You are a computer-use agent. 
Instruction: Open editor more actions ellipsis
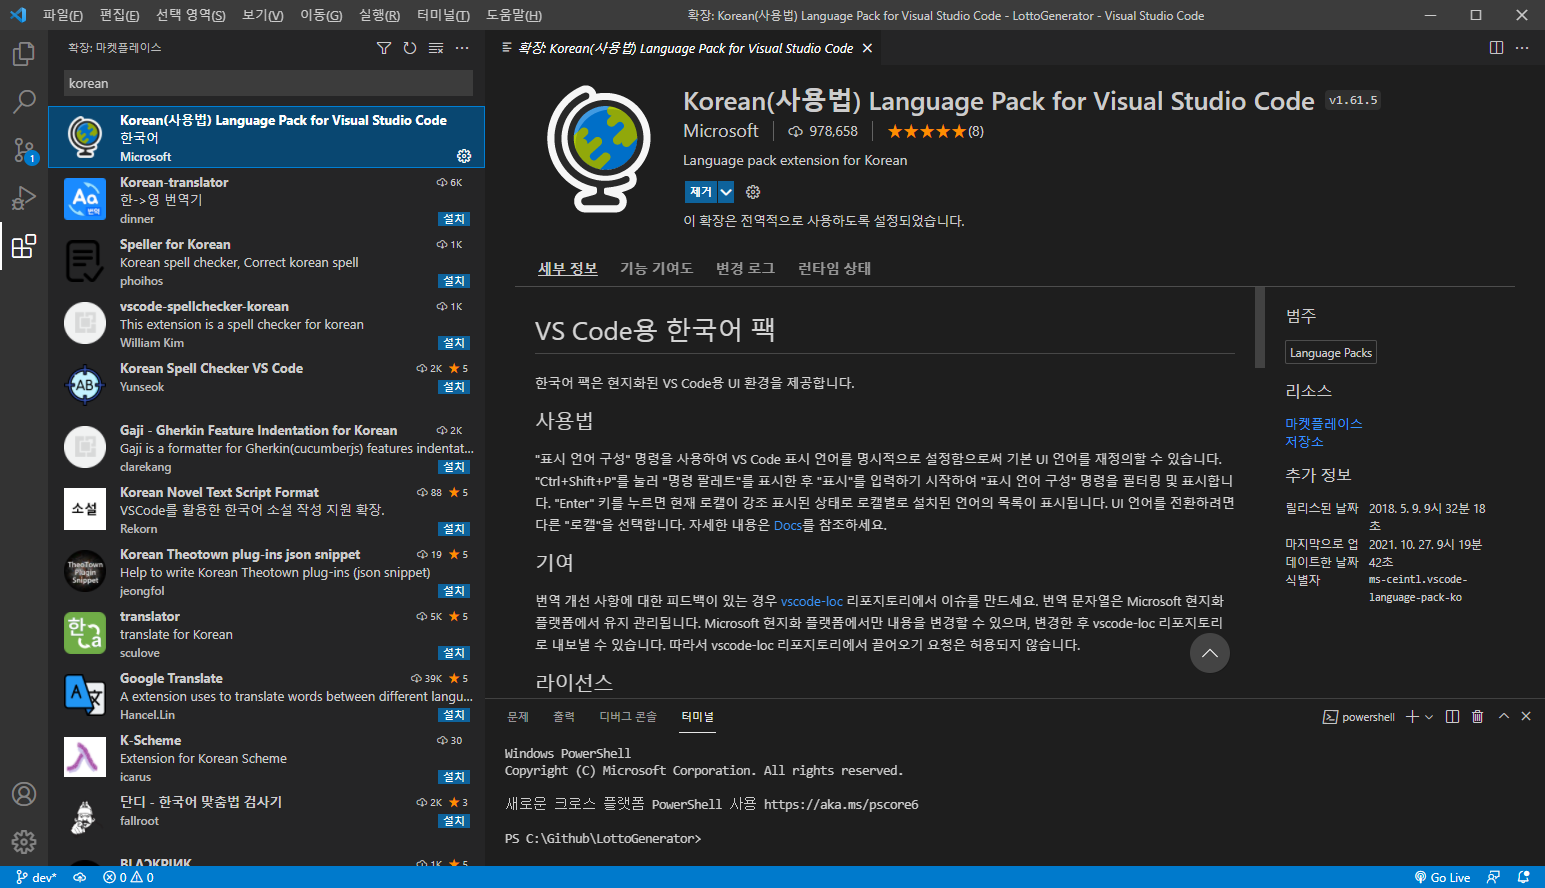[1522, 48]
